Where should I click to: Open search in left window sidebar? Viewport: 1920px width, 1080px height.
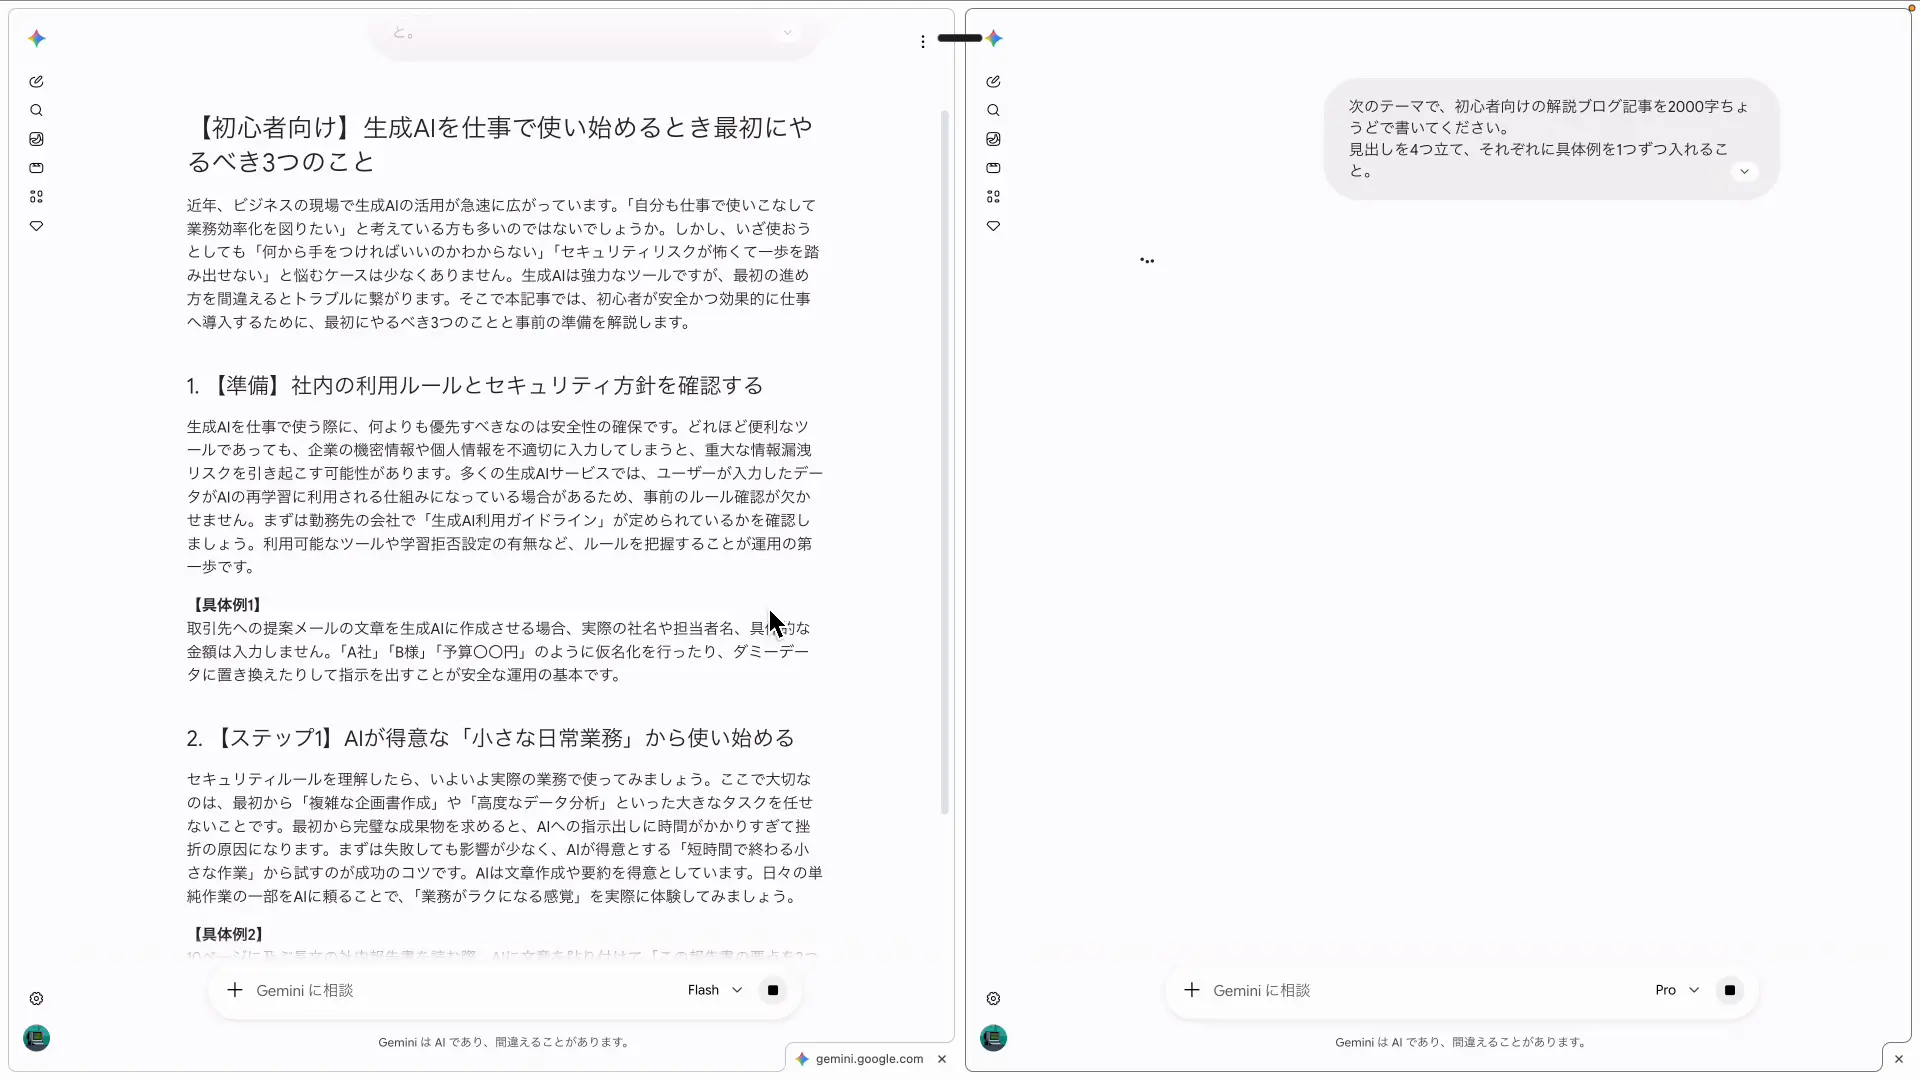click(37, 111)
